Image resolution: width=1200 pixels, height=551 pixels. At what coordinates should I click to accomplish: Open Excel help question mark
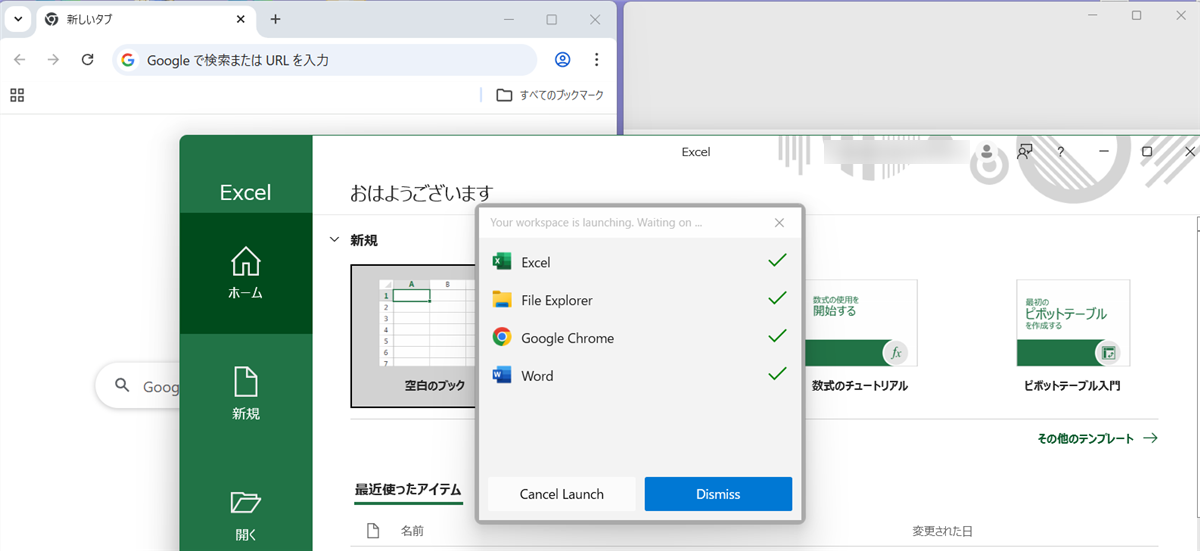pos(1060,152)
